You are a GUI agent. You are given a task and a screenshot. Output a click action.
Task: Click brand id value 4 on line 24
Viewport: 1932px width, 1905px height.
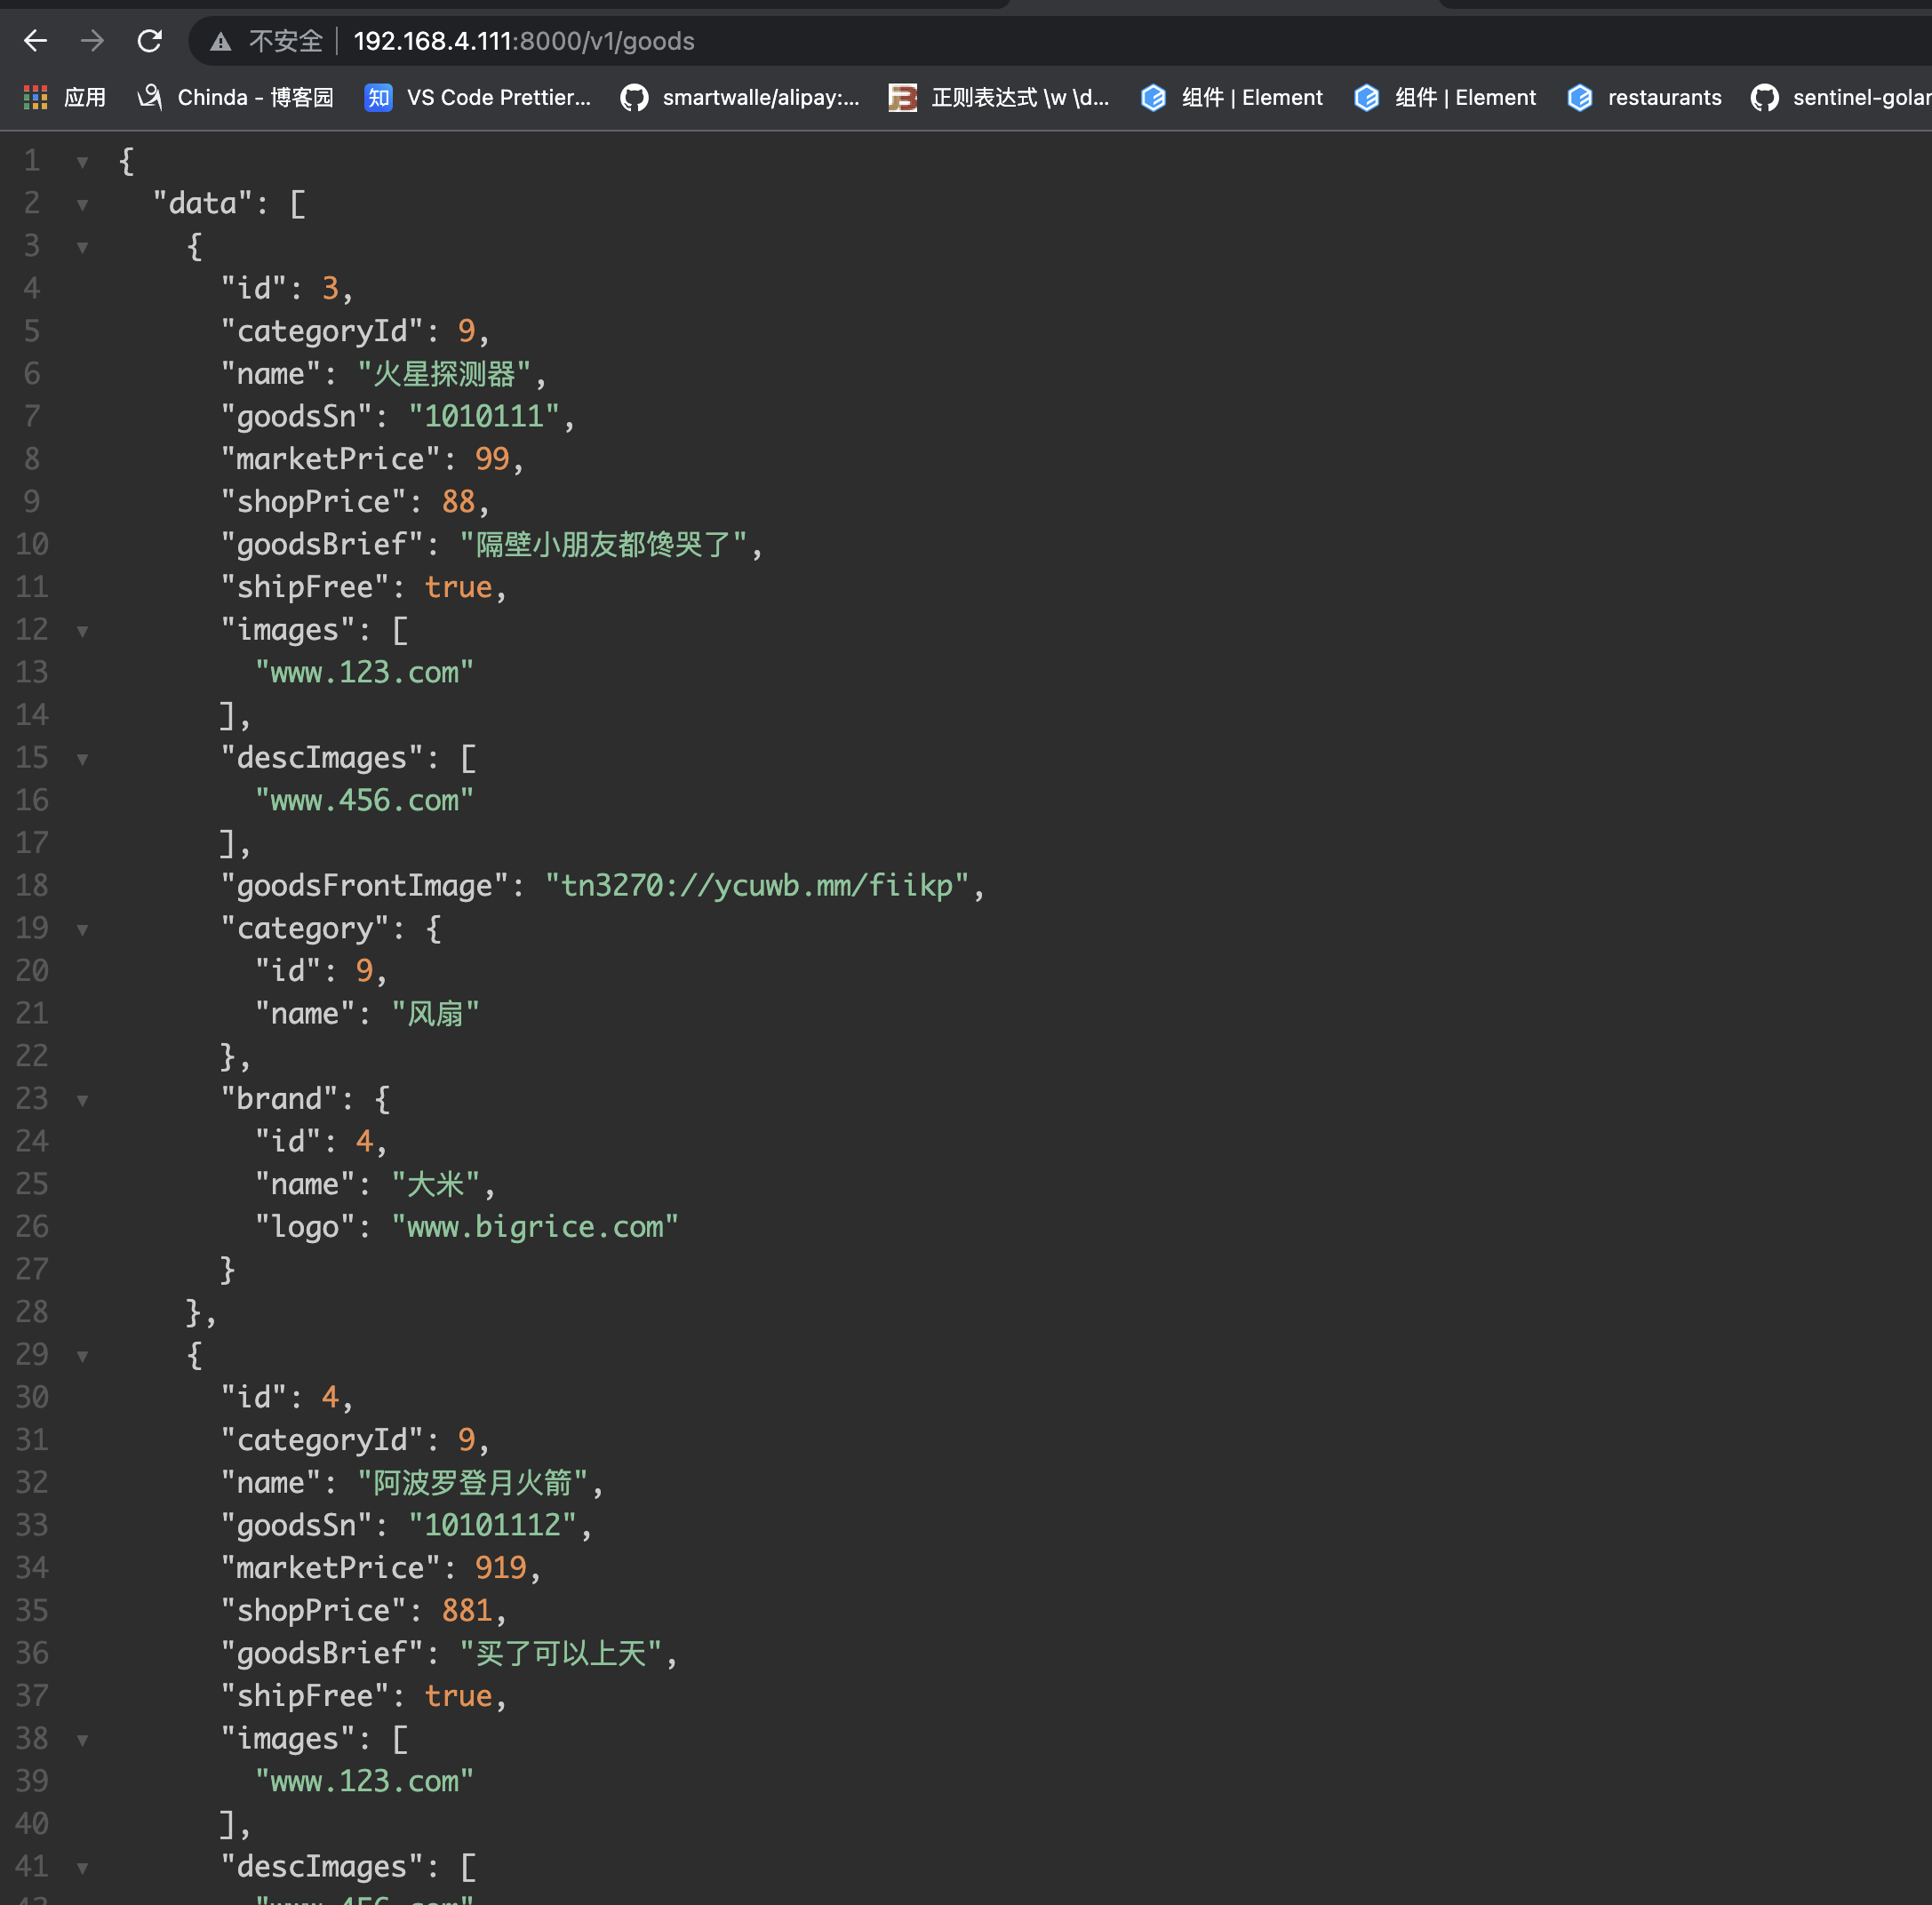(x=364, y=1142)
